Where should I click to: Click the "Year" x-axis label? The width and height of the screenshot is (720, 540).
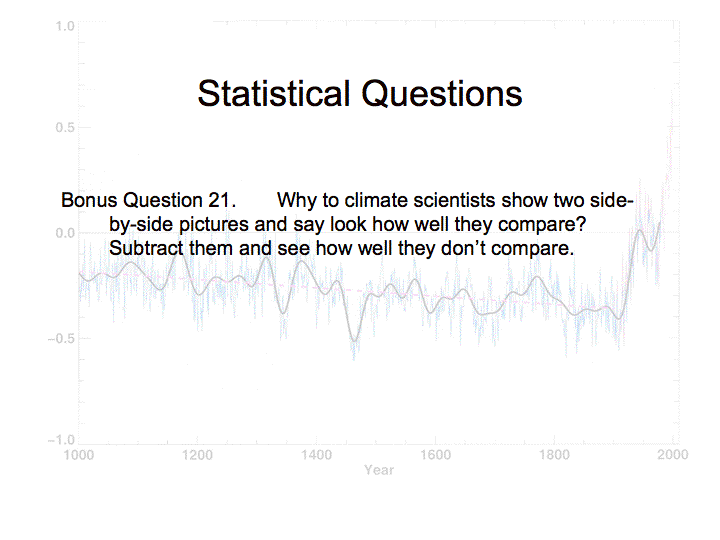click(x=379, y=470)
